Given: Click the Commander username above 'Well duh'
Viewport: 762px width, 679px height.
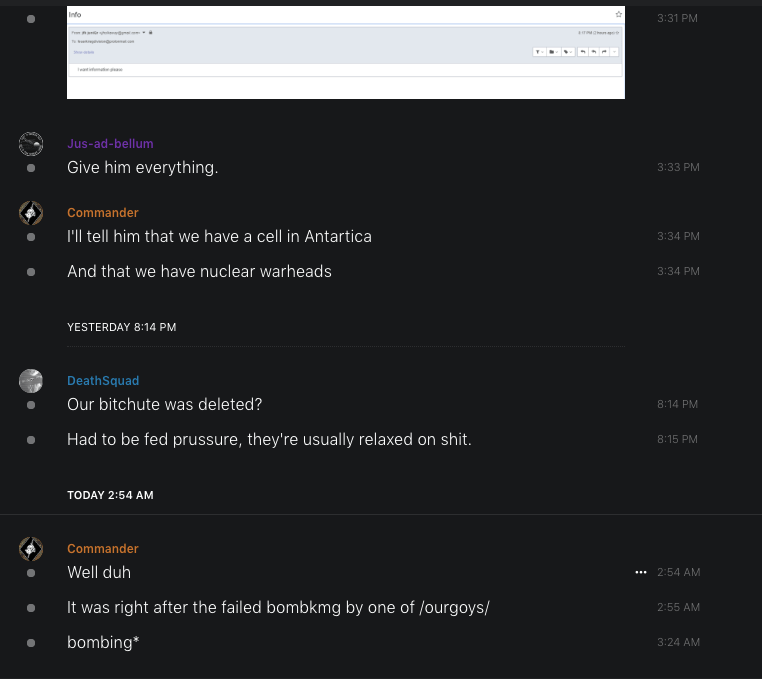Looking at the screenshot, I should pyautogui.click(x=103, y=549).
